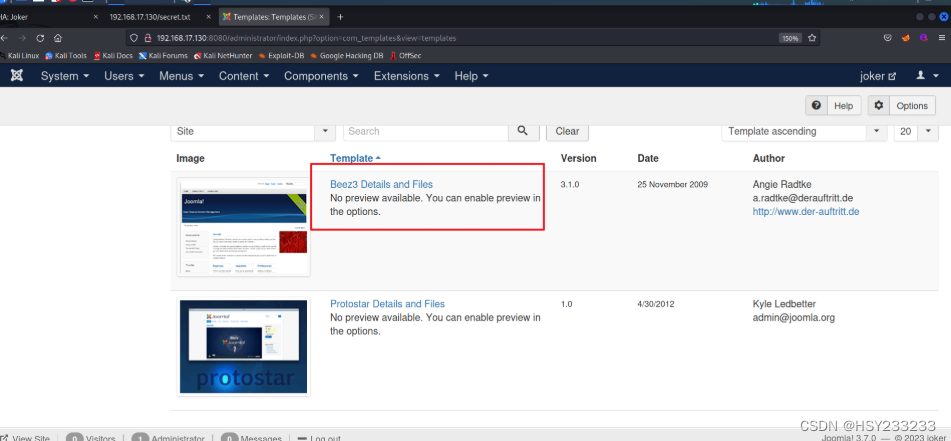The image size is (951, 441).
Task: Sort by Template column header
Action: (355, 158)
